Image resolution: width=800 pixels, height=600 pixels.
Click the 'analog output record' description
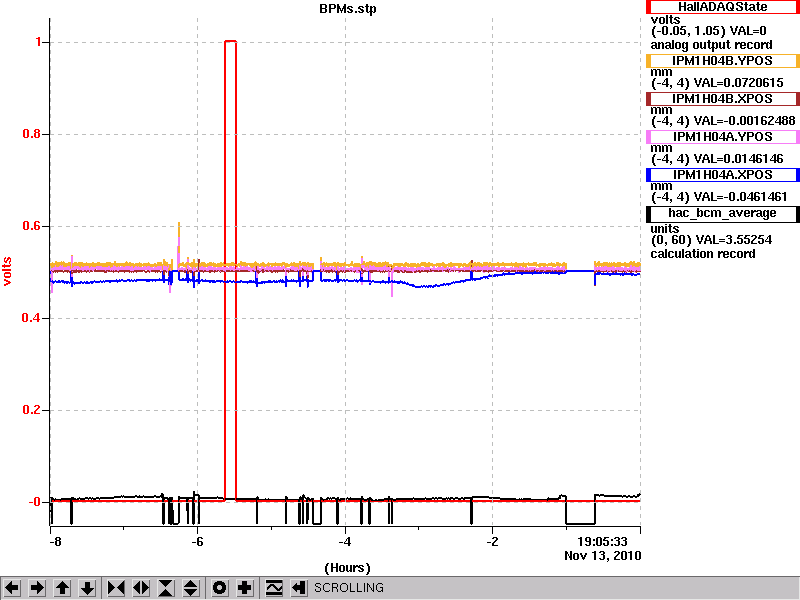[711, 45]
